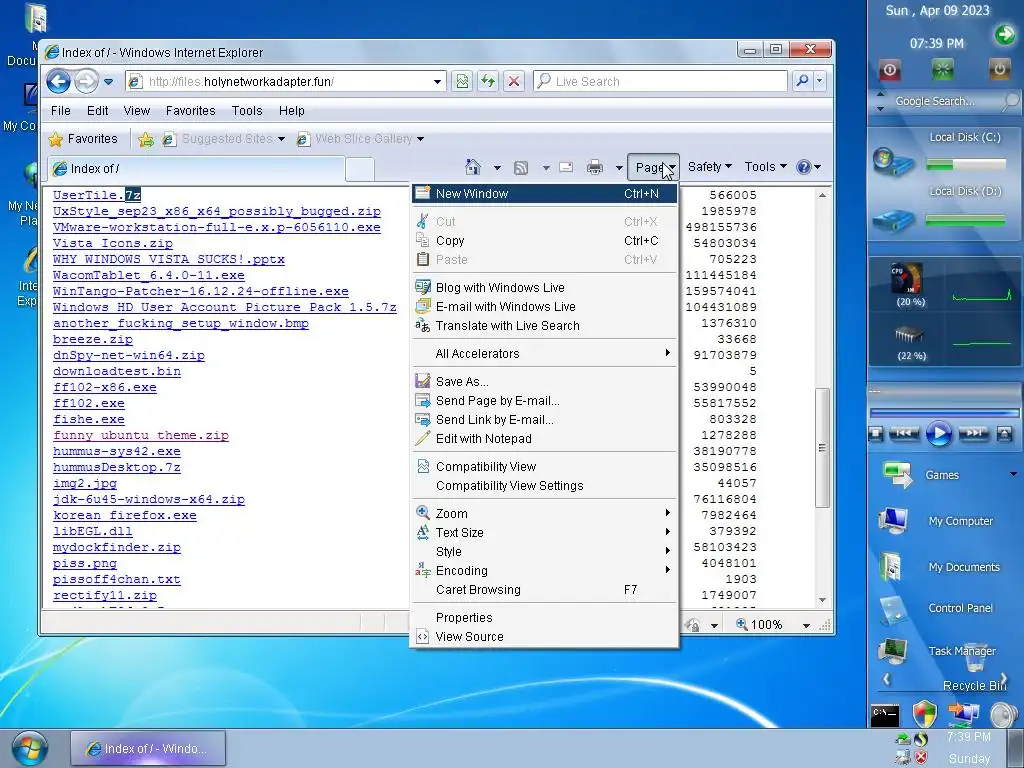1024x768 pixels.
Task: Stop loading with the red X icon
Action: (x=514, y=82)
